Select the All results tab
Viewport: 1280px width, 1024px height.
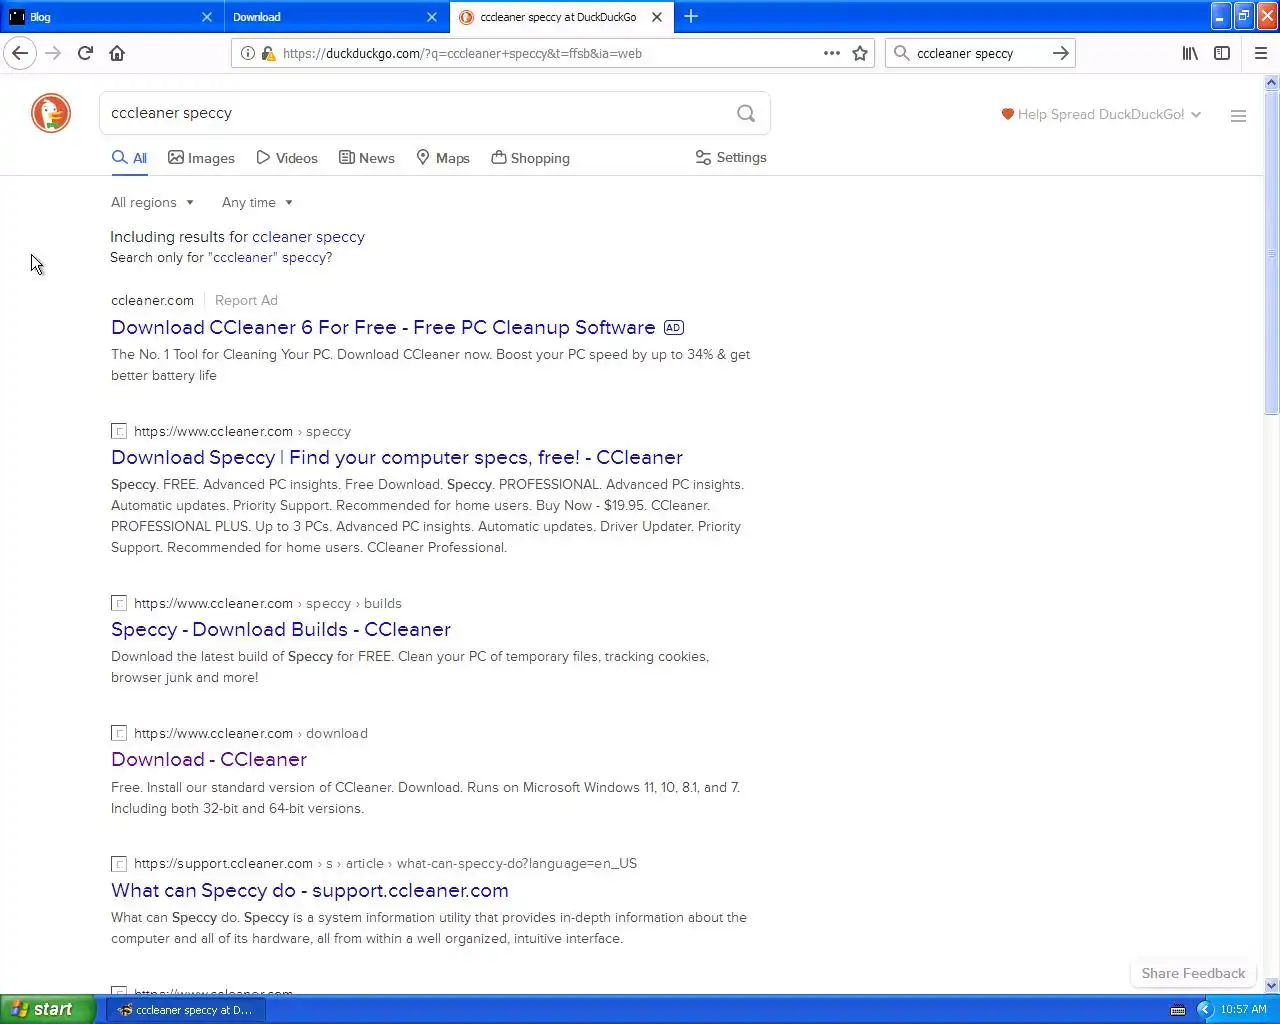(x=130, y=158)
